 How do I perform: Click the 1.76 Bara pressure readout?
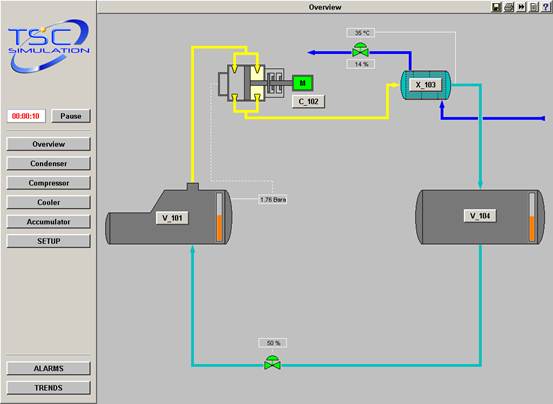click(x=273, y=200)
